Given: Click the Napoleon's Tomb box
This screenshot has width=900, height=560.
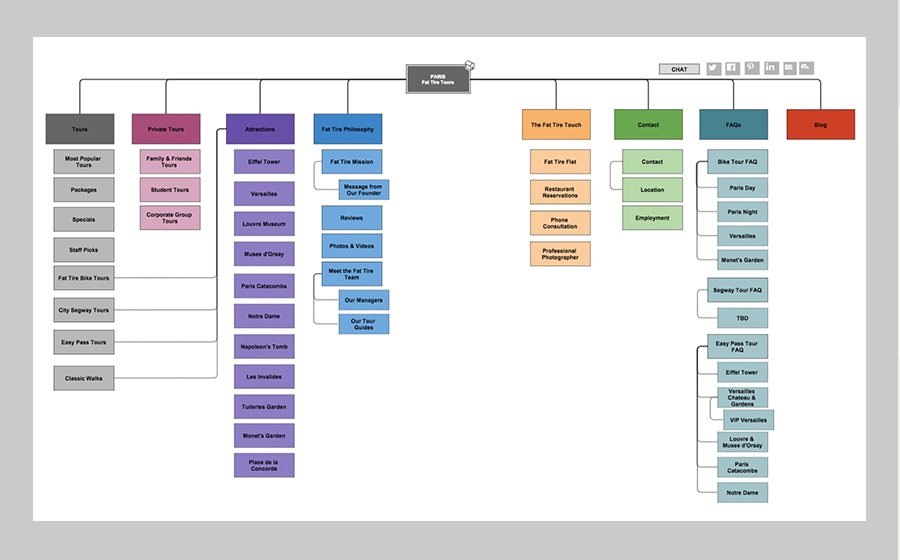Looking at the screenshot, I should pyautogui.click(x=264, y=347).
